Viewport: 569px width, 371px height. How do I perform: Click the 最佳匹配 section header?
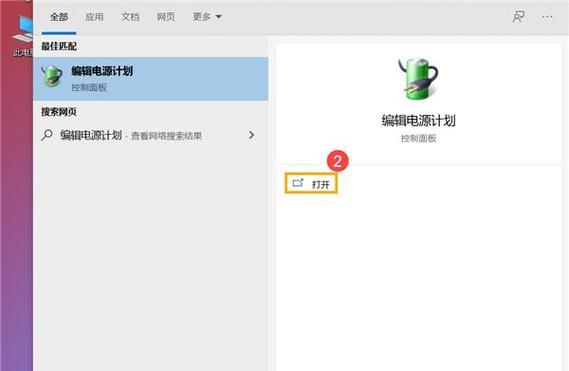(x=59, y=46)
